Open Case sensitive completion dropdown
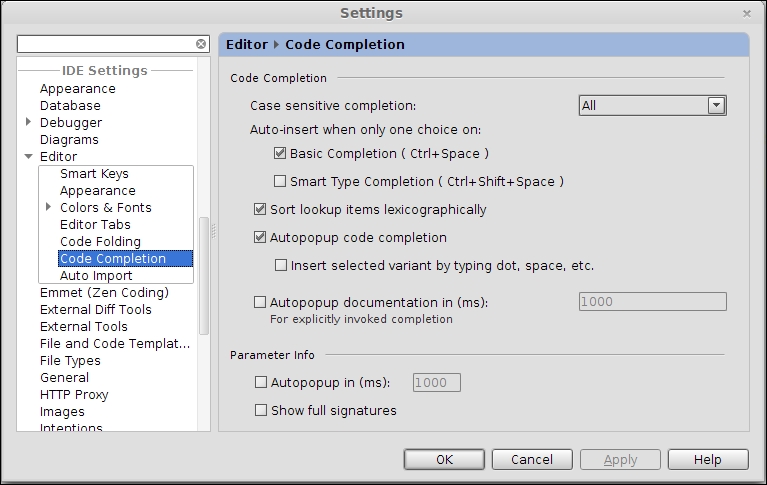The width and height of the screenshot is (767, 485). point(715,106)
